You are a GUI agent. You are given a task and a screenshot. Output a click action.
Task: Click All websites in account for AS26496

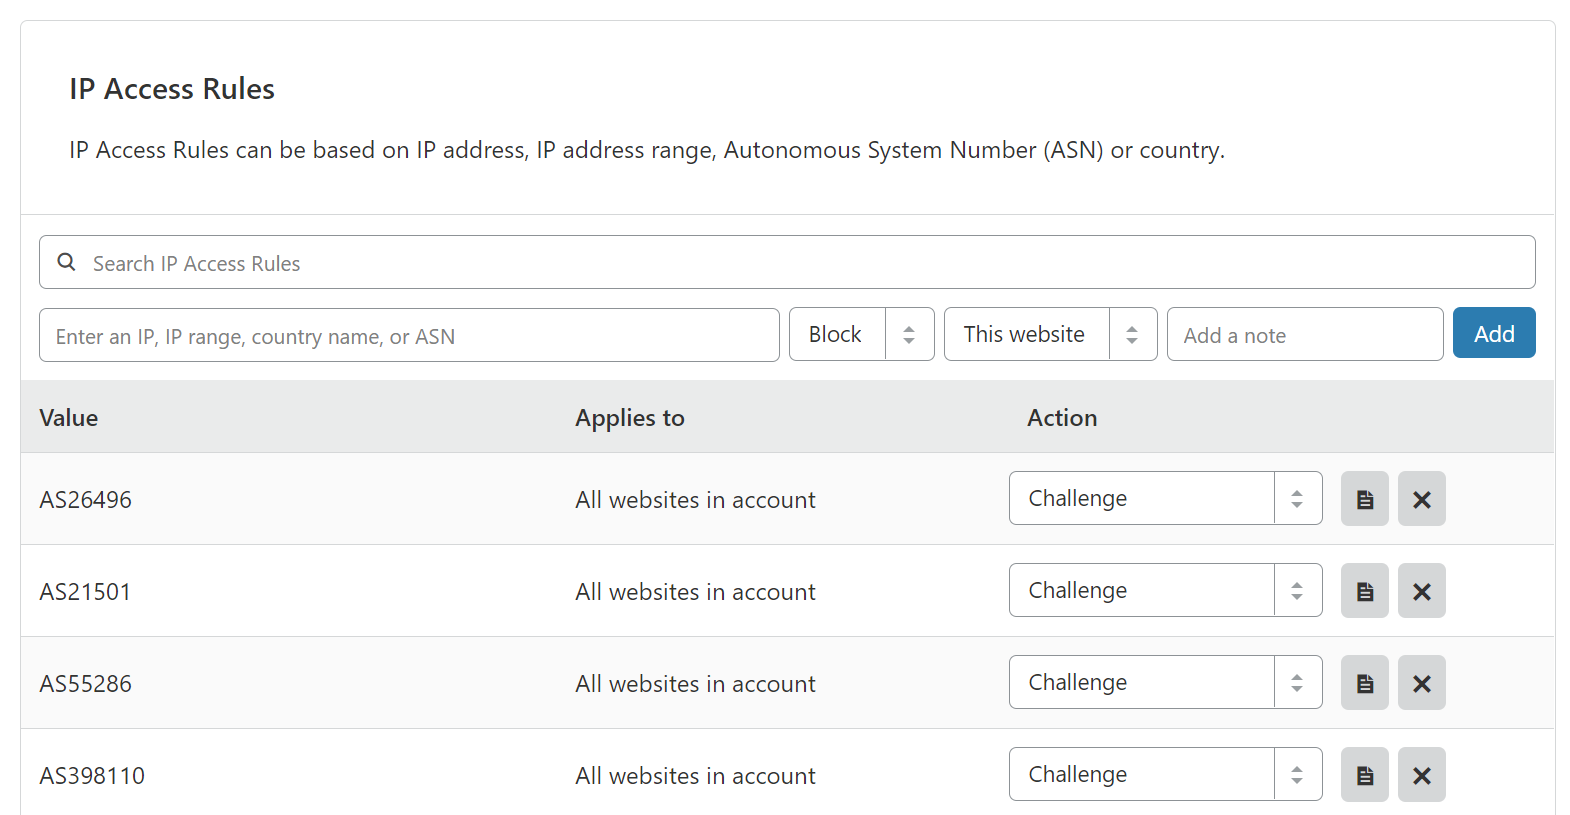[x=696, y=500]
